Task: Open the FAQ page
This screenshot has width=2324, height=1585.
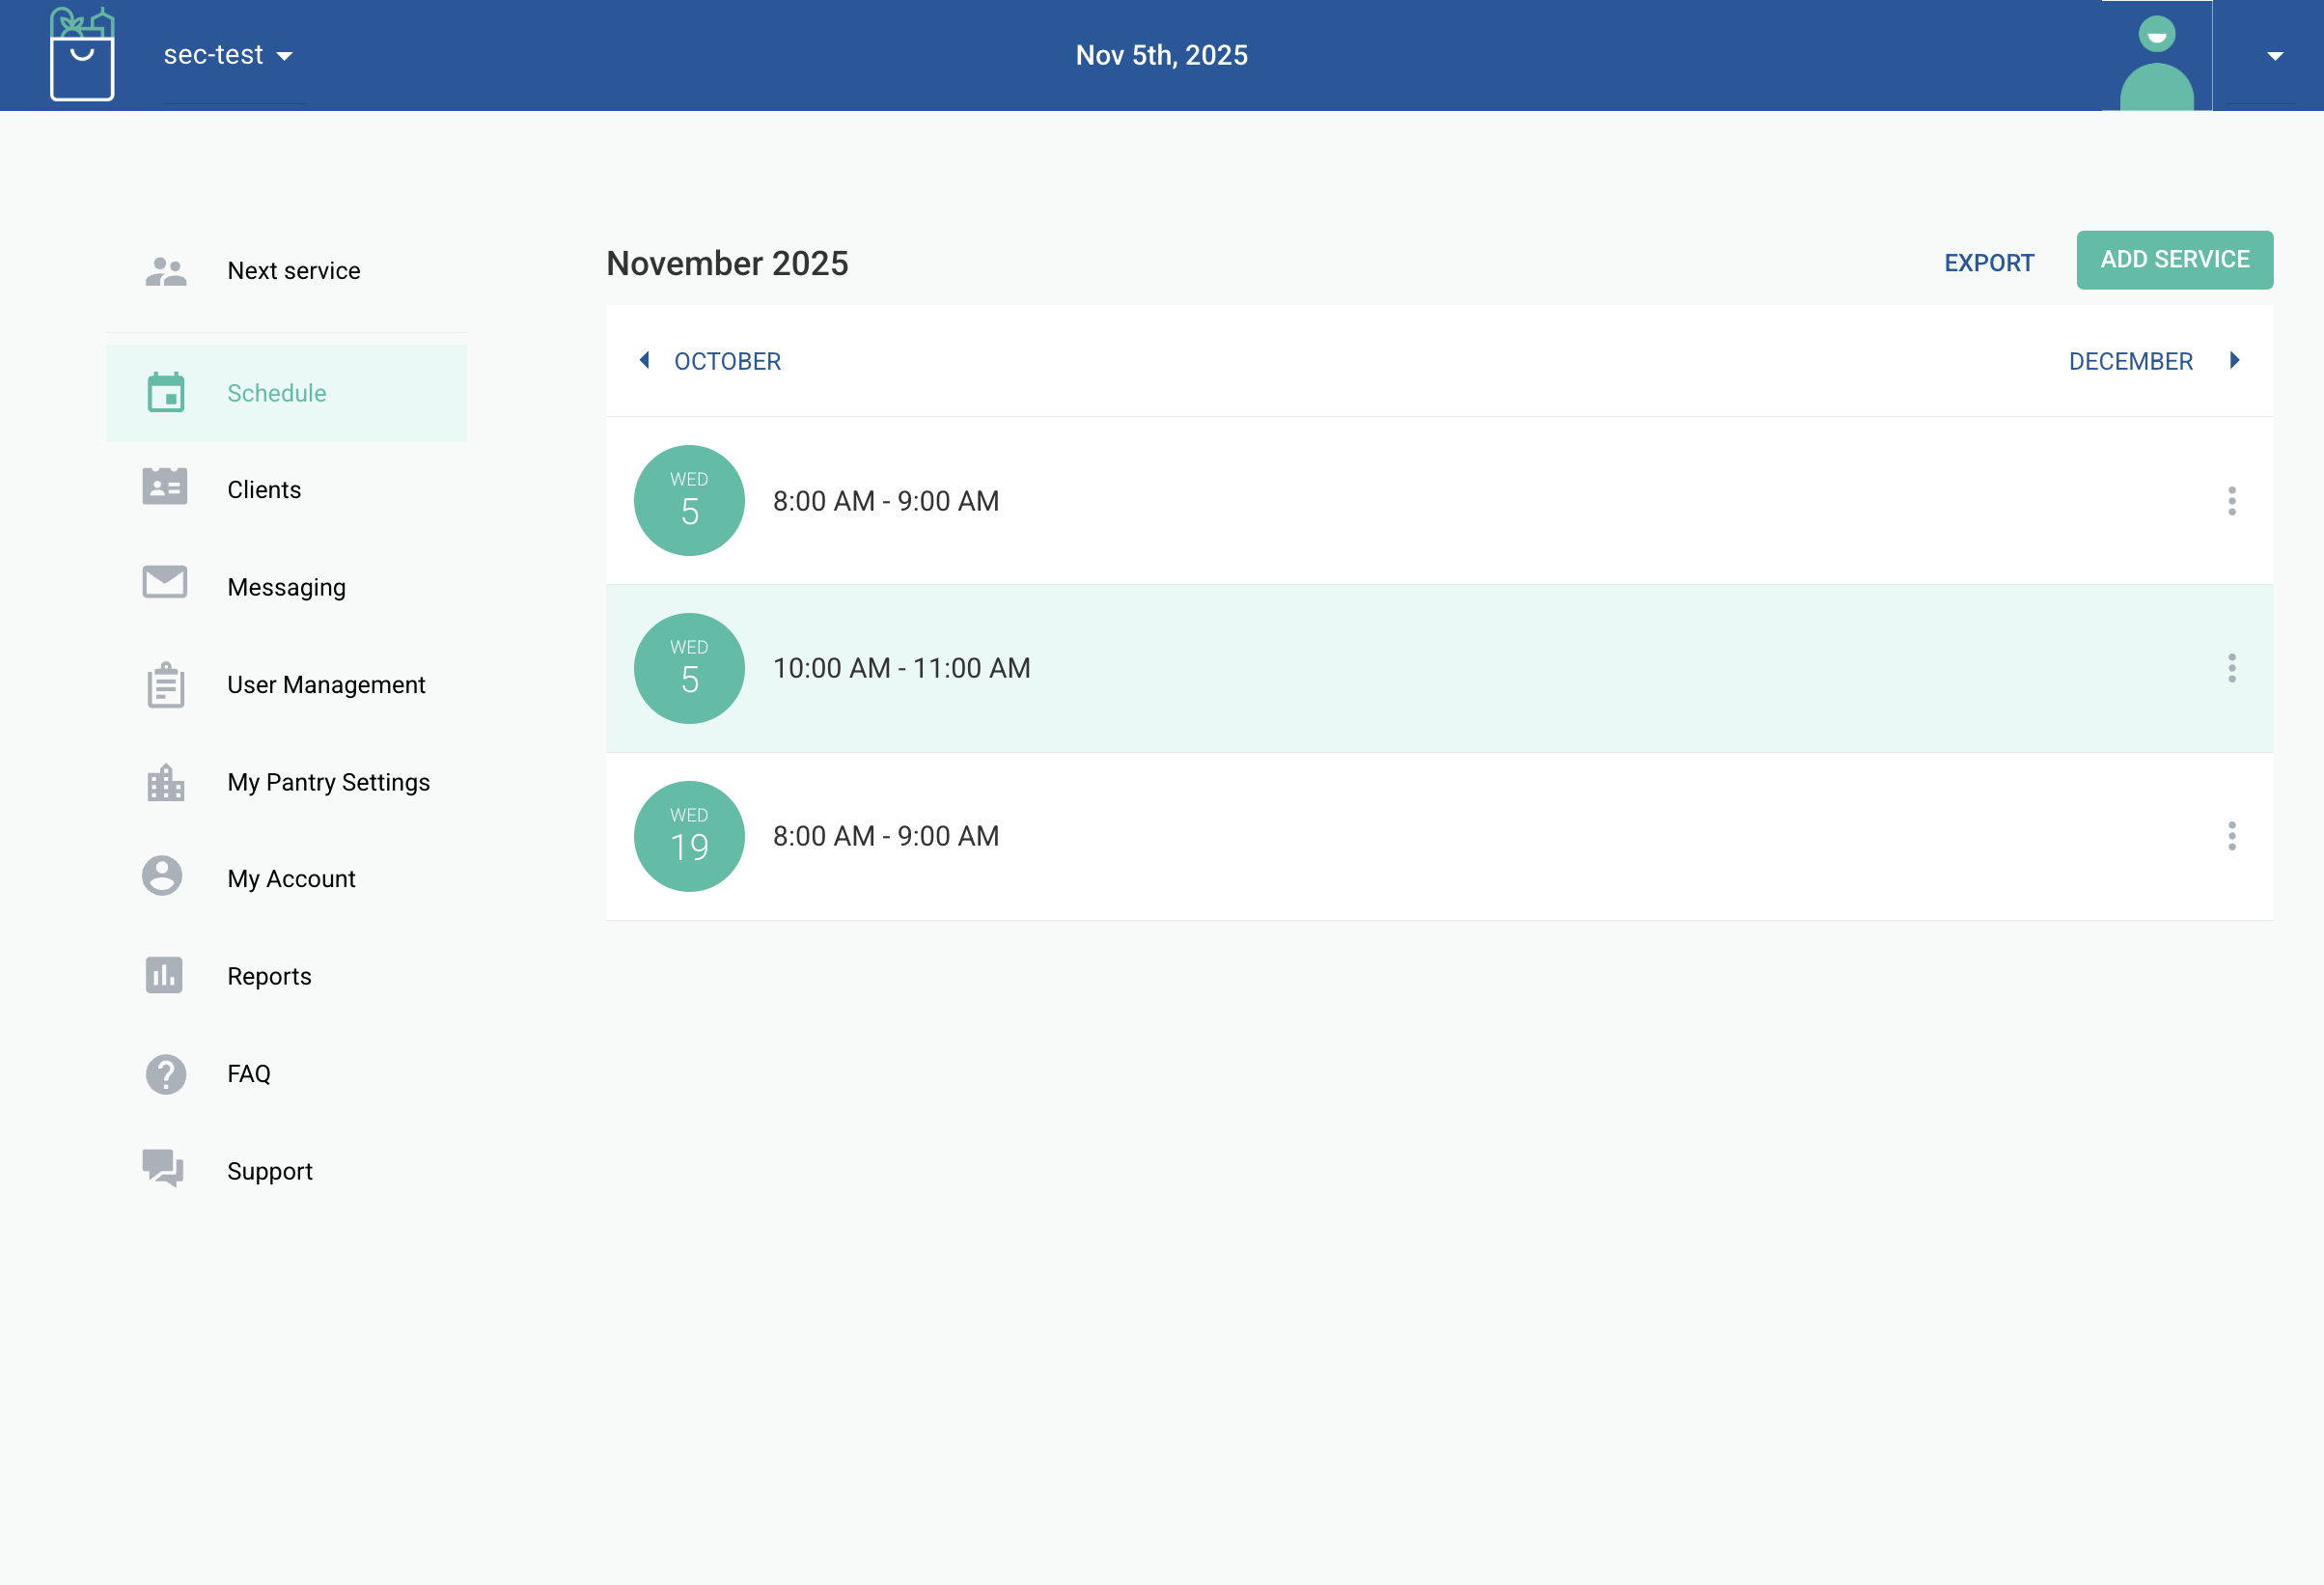Action: pyautogui.click(x=286, y=1074)
